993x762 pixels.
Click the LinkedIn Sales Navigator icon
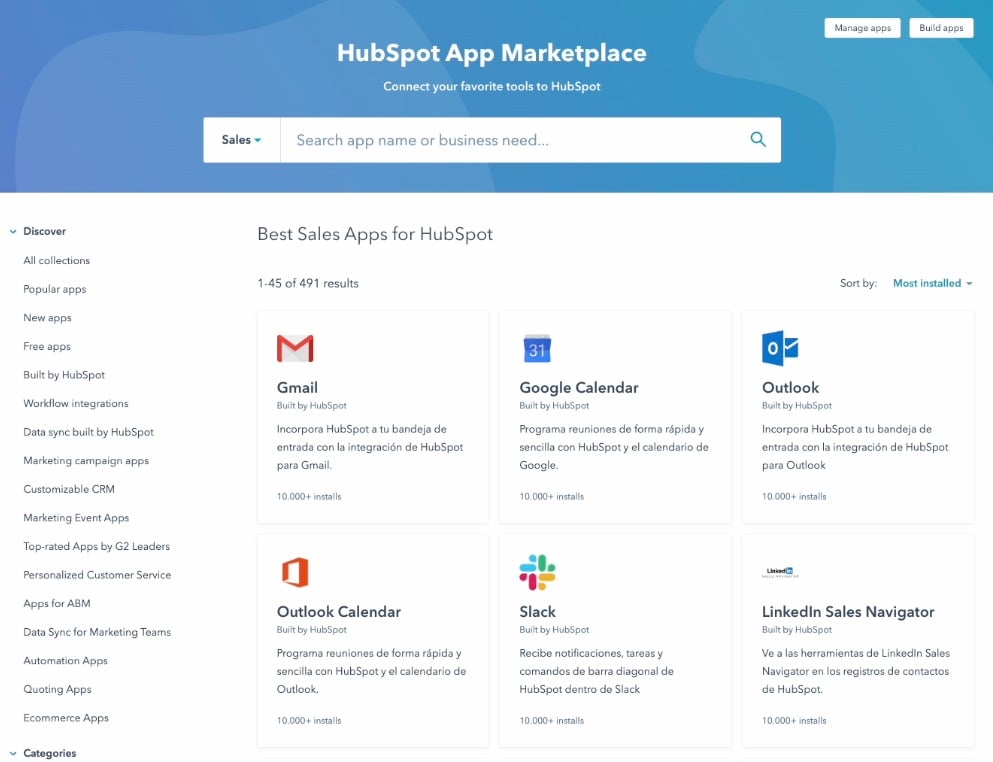(778, 572)
